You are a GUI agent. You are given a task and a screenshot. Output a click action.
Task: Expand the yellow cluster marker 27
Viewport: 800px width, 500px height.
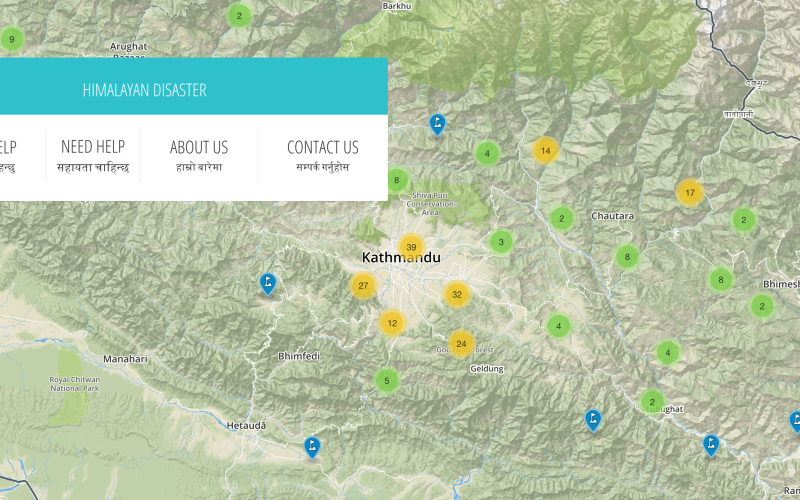click(363, 286)
